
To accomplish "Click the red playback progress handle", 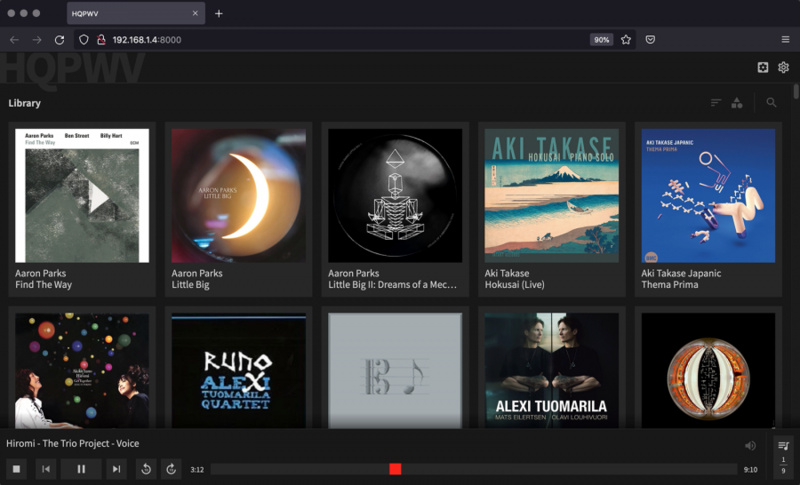I will (395, 469).
